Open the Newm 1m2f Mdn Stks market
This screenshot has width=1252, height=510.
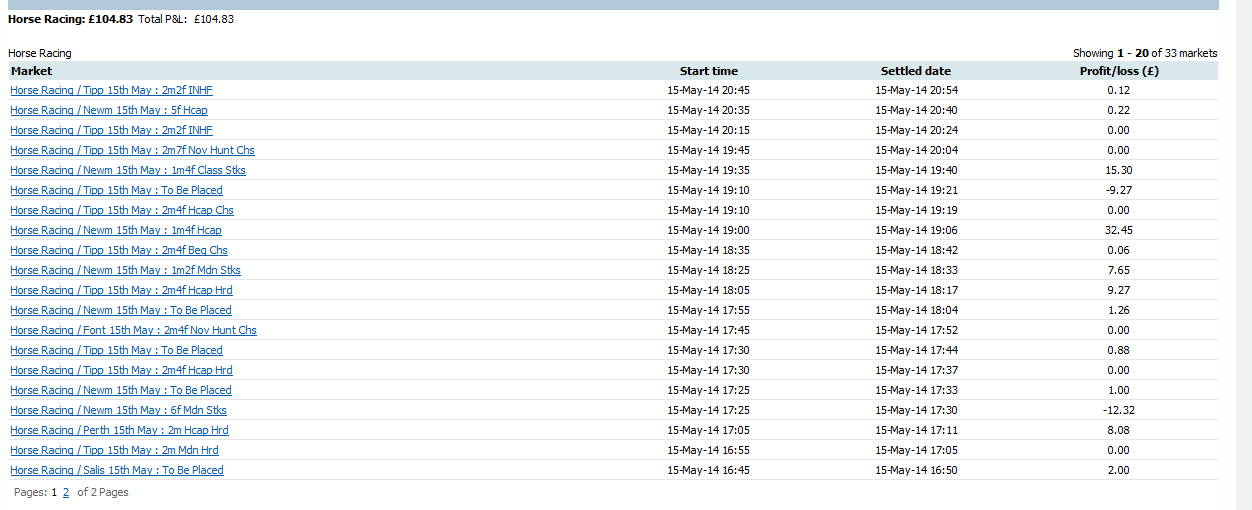tap(125, 270)
